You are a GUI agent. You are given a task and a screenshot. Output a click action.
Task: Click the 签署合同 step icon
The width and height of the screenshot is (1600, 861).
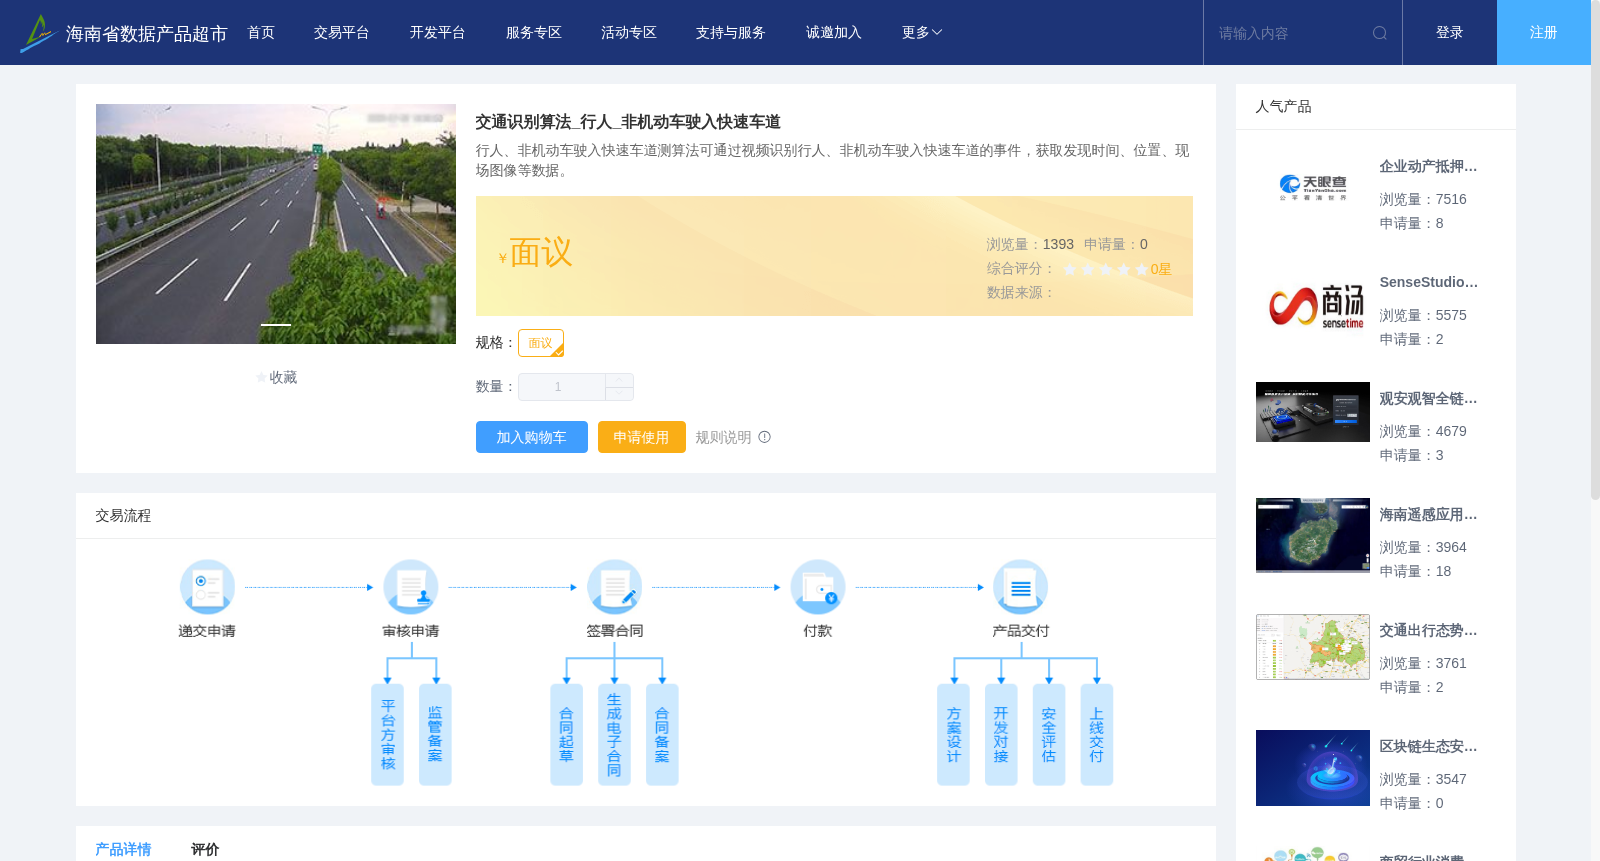(x=615, y=587)
